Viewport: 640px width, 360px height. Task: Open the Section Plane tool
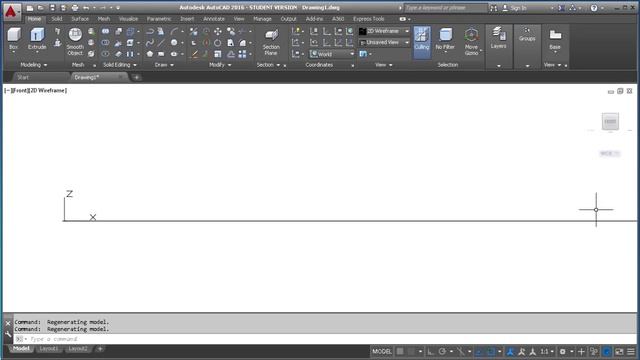click(271, 42)
